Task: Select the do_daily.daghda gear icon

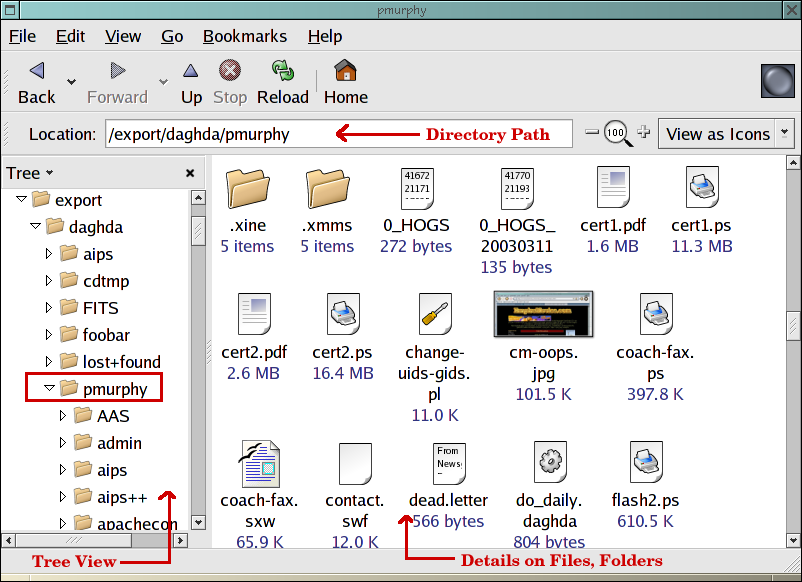Action: pyautogui.click(x=550, y=462)
